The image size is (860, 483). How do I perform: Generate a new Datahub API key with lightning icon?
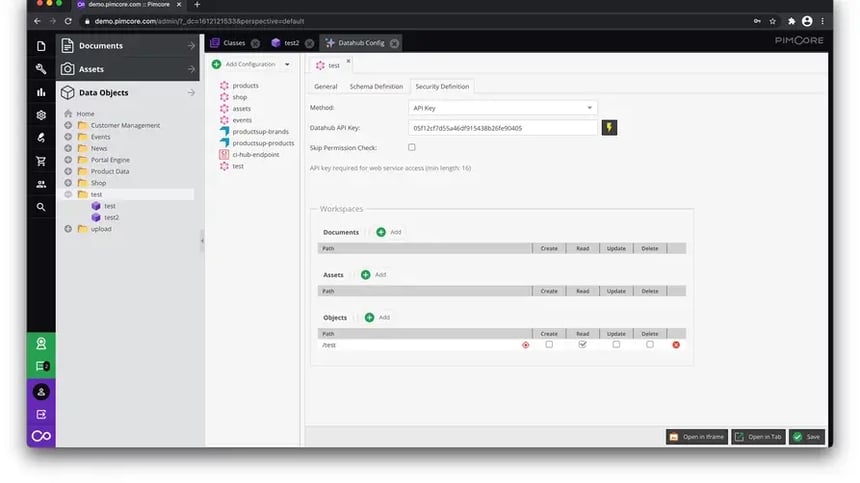(x=609, y=128)
